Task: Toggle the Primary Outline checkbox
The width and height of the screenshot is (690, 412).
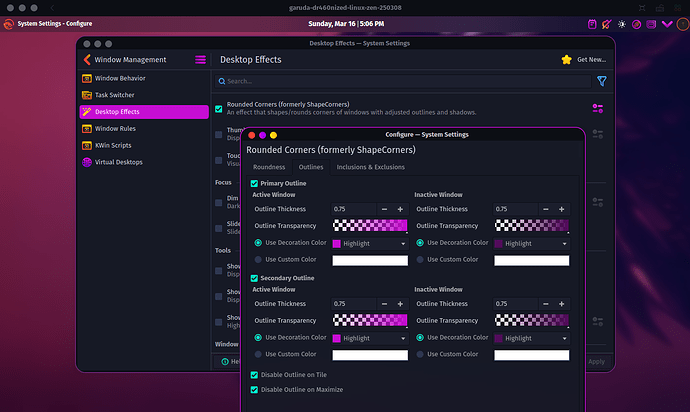Action: (254, 184)
